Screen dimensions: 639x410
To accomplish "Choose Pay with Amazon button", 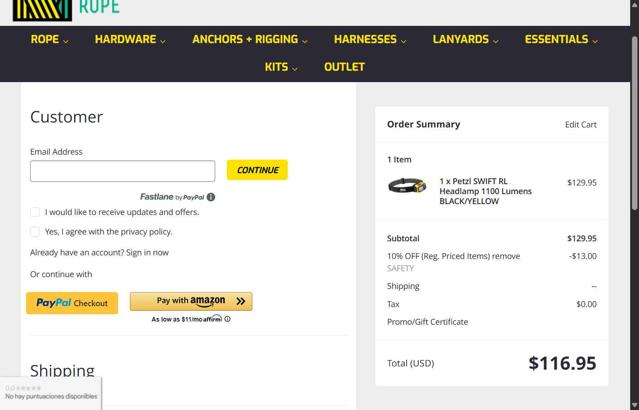I will (191, 301).
